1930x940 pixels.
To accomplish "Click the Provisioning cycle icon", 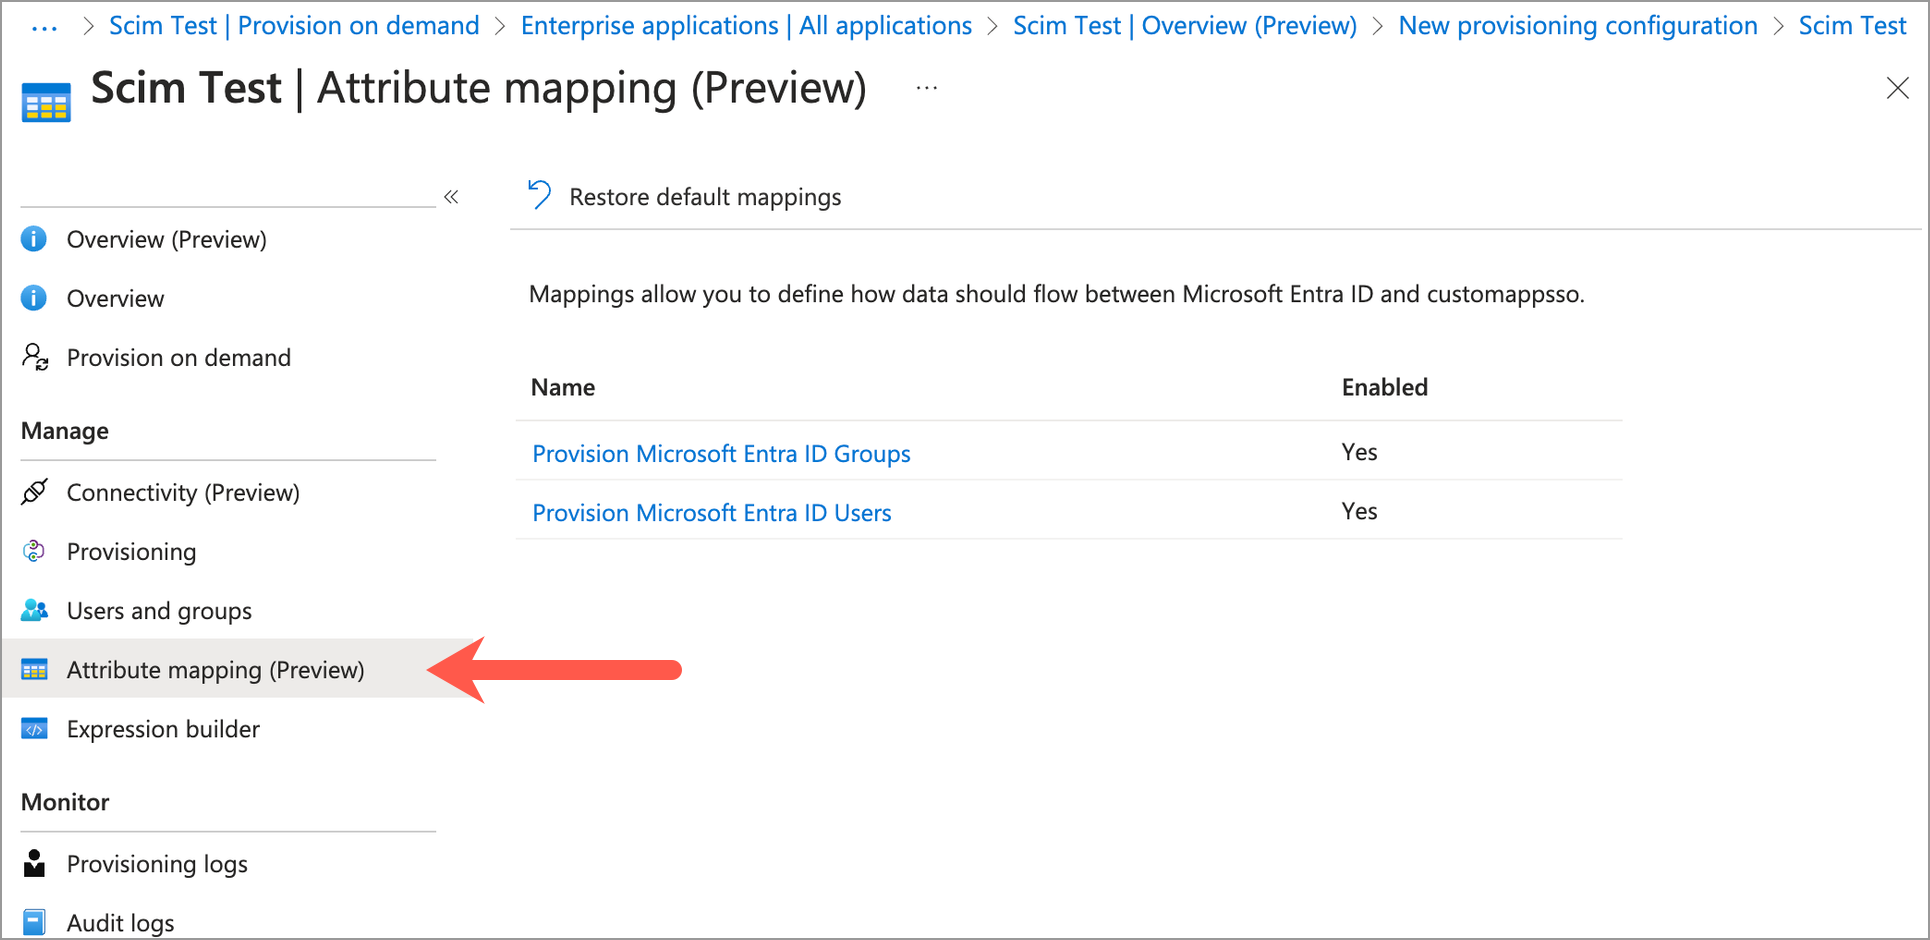I will click(x=34, y=551).
